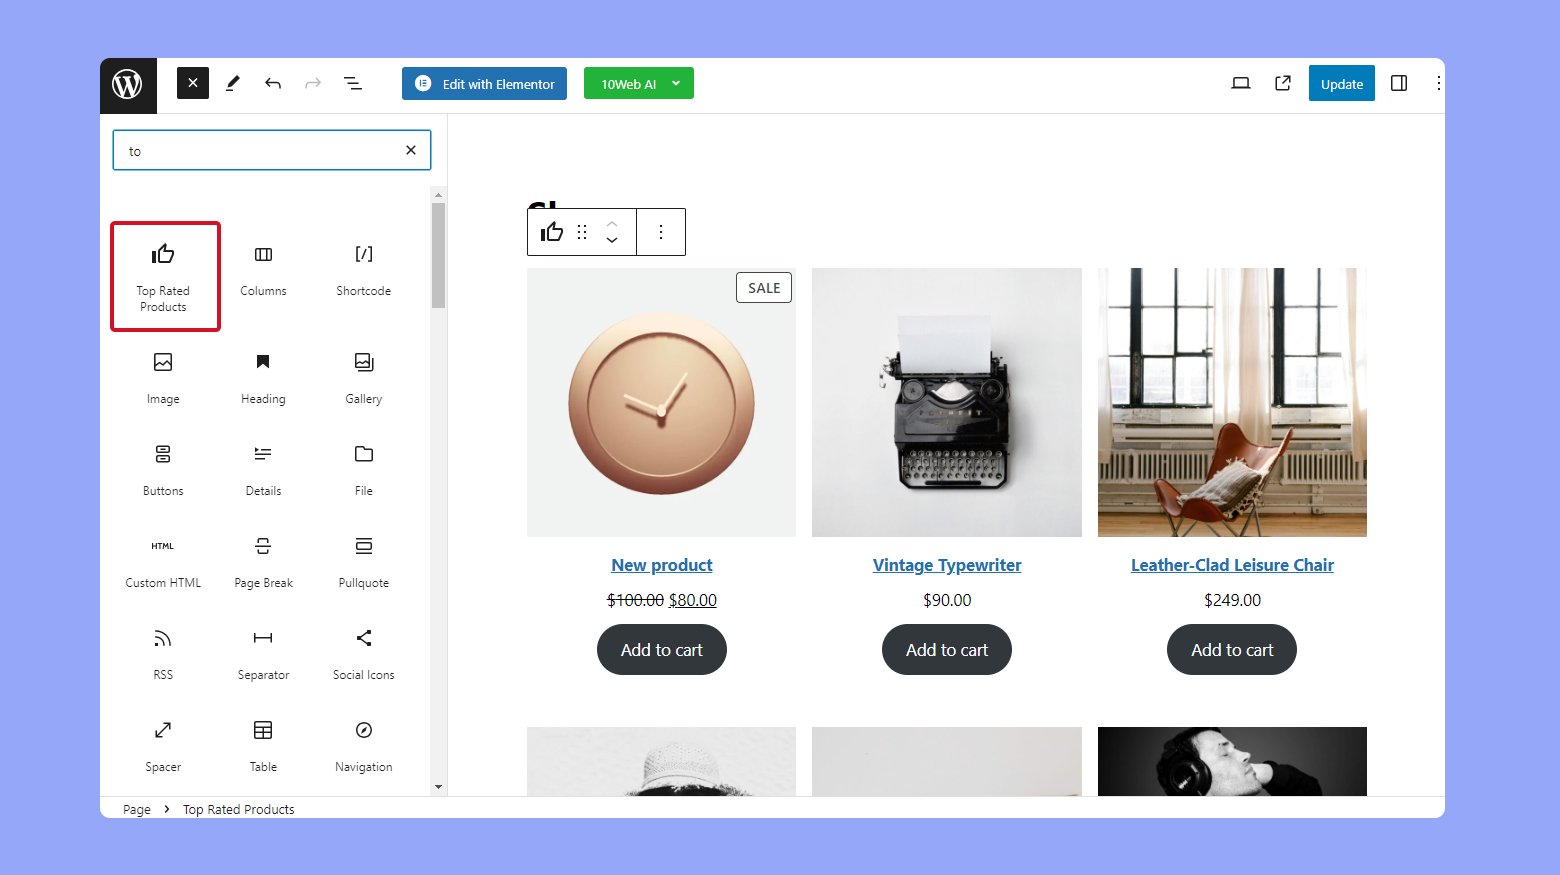Close the block inserter panel
This screenshot has height=875, width=1560.
[x=193, y=83]
